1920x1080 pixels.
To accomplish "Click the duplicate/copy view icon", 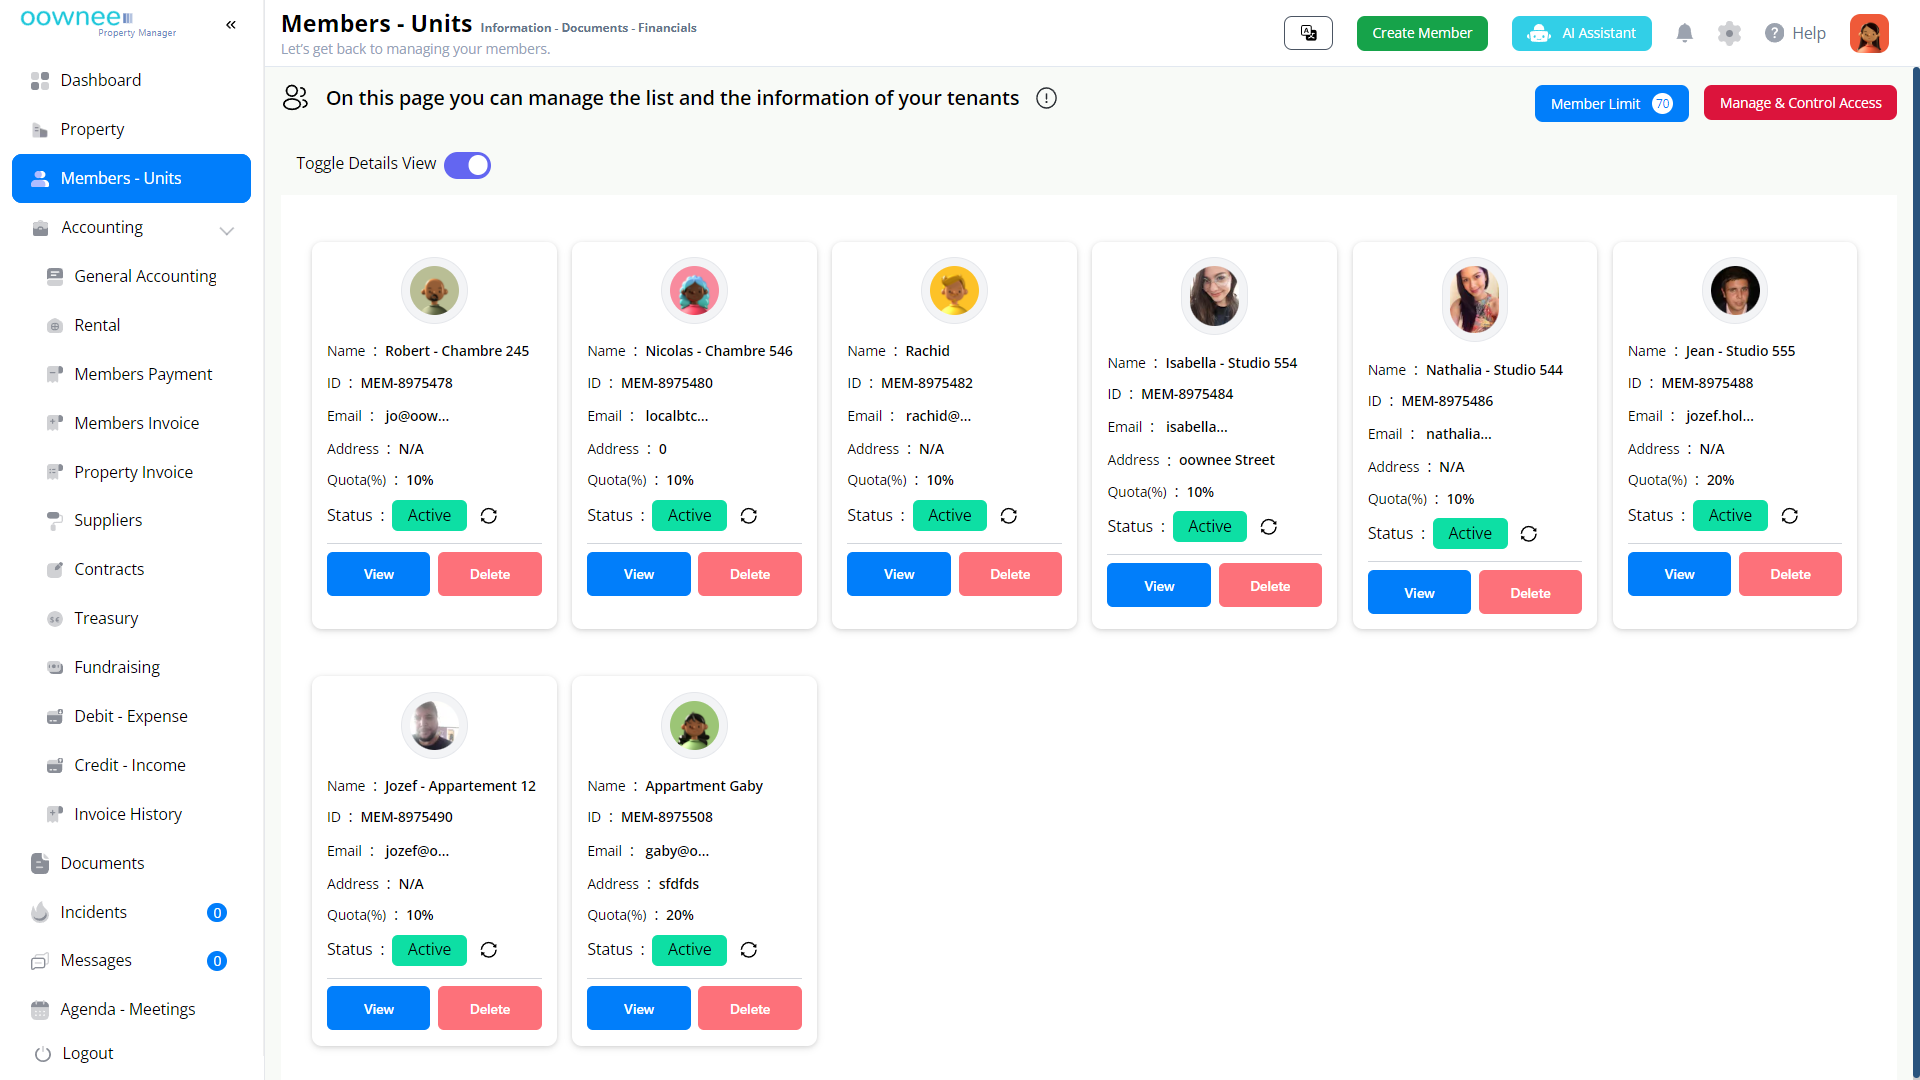I will 1309,32.
